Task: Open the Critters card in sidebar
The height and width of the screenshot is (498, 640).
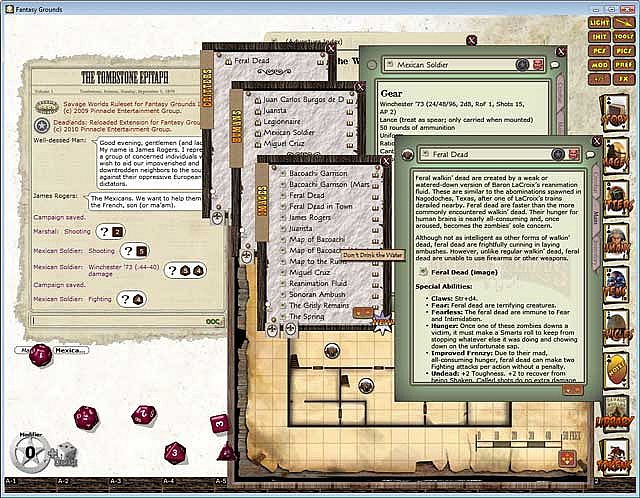Action: [x=616, y=200]
